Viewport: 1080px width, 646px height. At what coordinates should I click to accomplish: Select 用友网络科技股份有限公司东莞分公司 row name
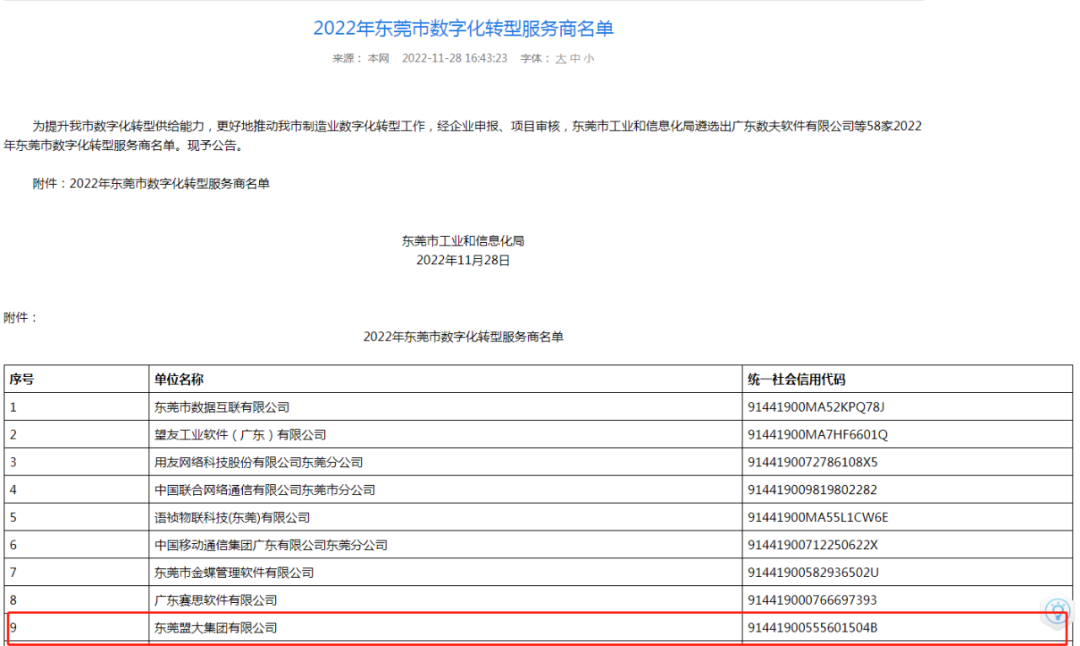click(x=258, y=462)
